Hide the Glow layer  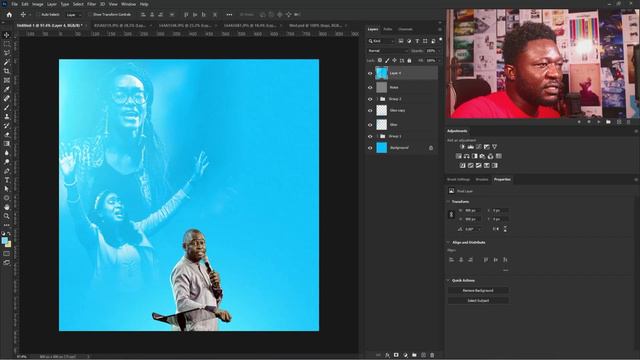pos(370,125)
